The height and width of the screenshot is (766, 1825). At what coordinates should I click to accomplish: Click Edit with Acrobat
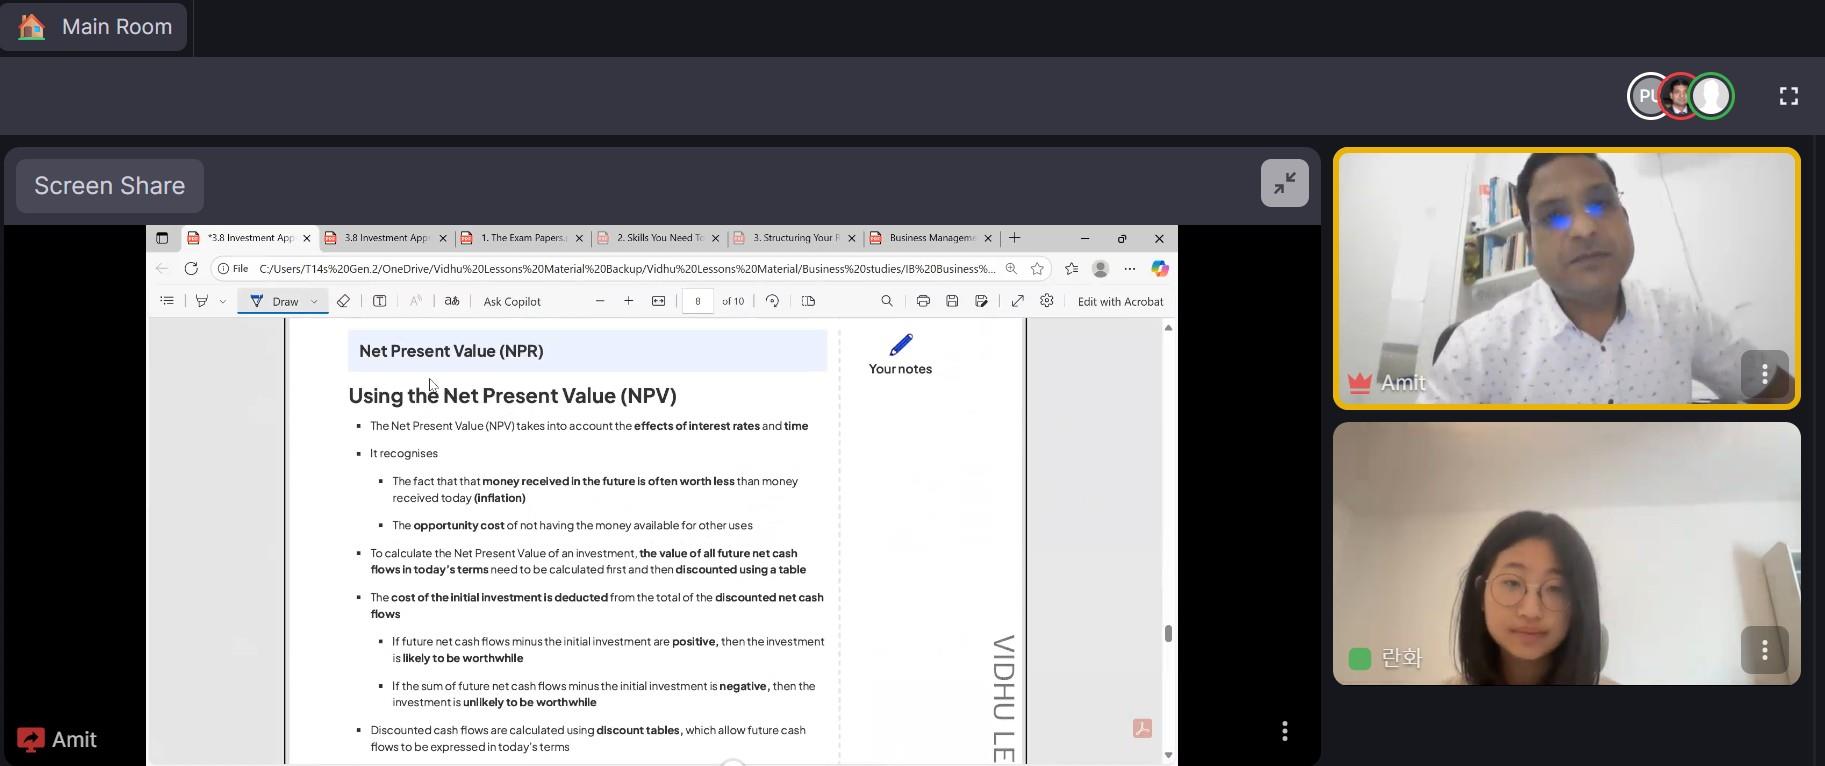point(1120,301)
